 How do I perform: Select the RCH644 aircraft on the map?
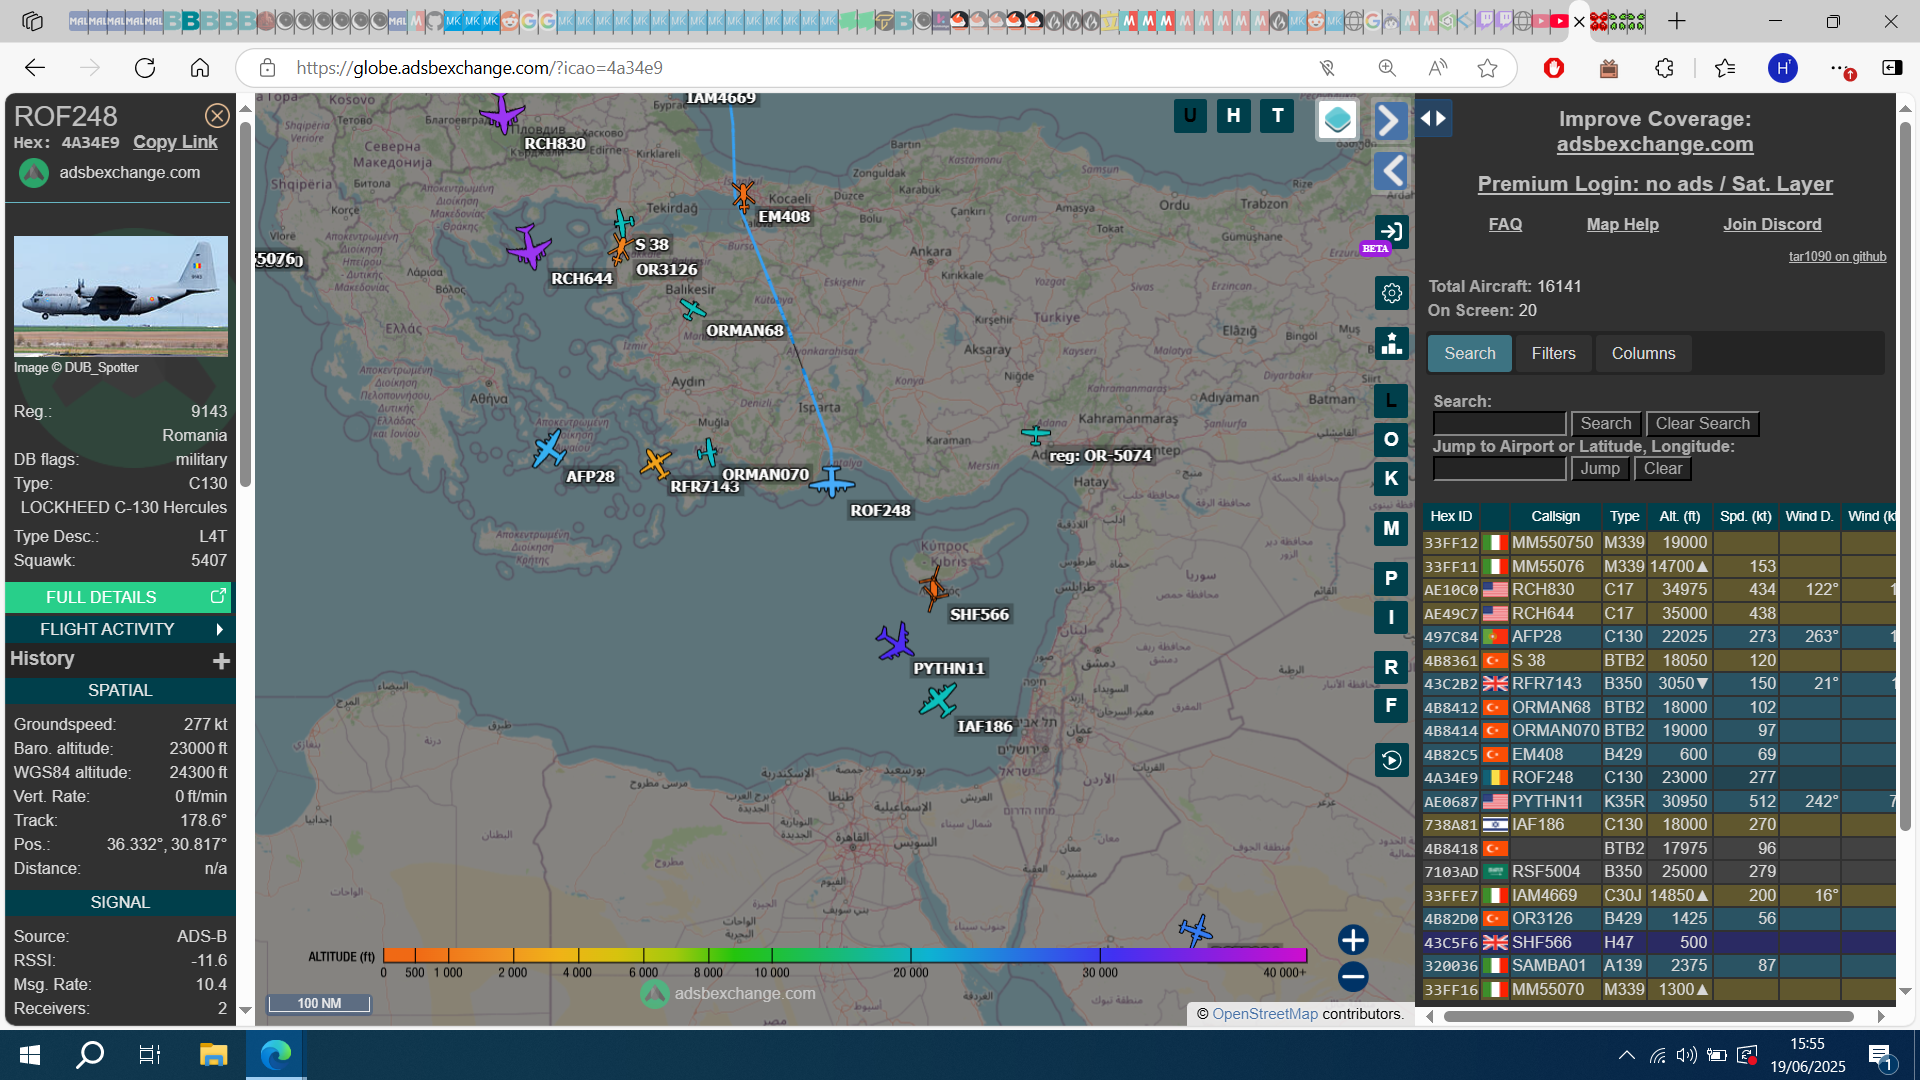(x=528, y=246)
